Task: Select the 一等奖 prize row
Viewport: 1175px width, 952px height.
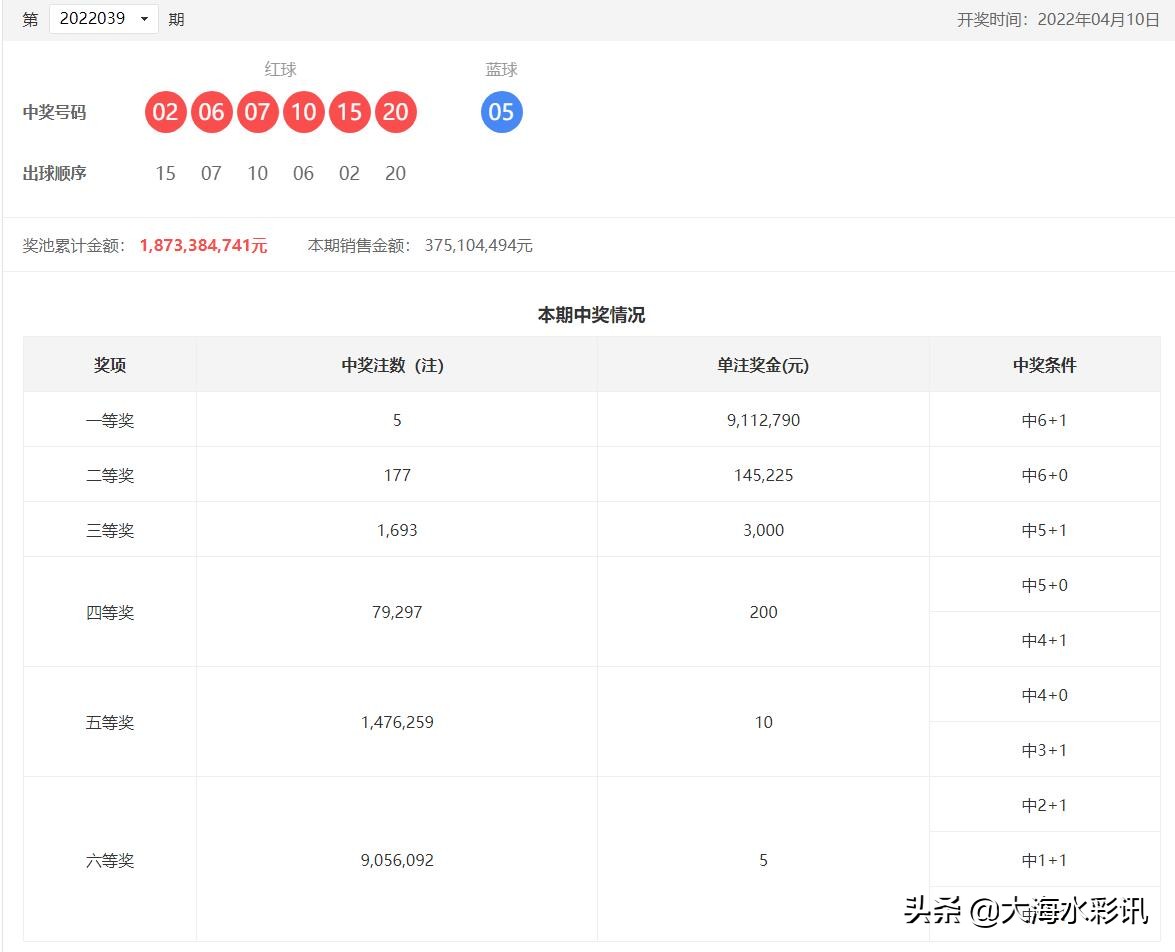Action: pyautogui.click(x=109, y=420)
